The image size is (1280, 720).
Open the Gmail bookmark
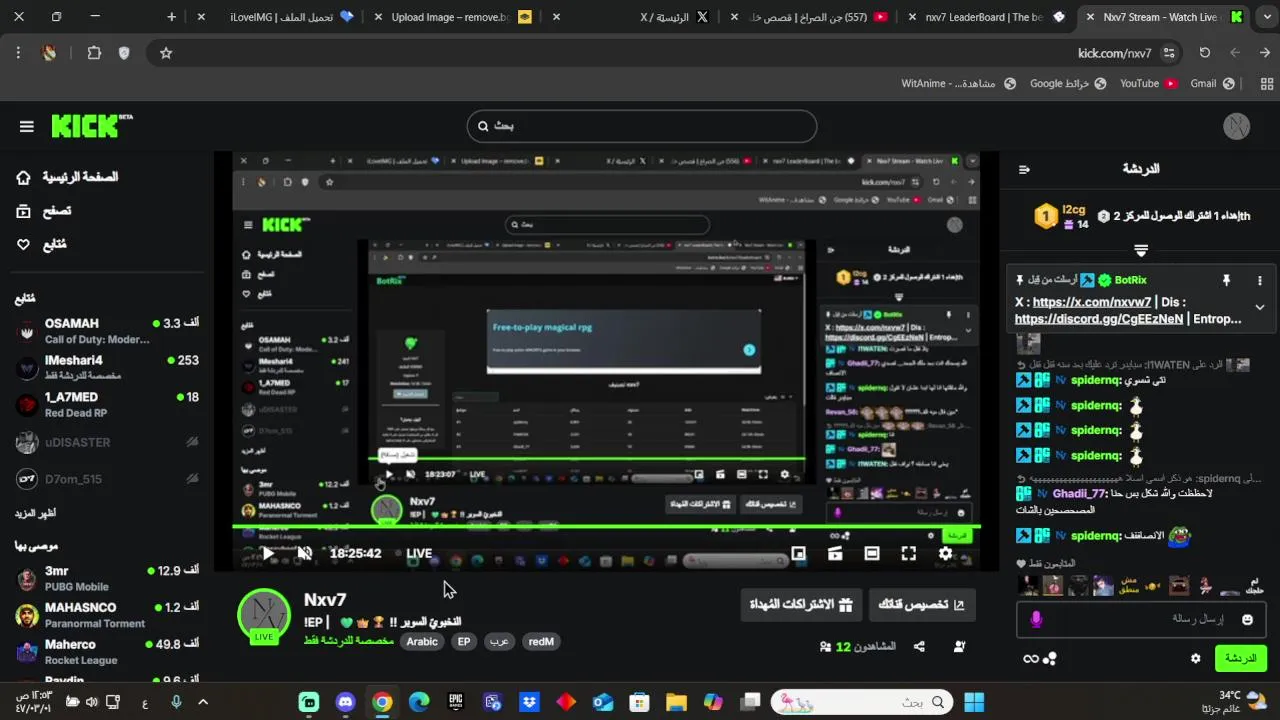click(x=1212, y=84)
